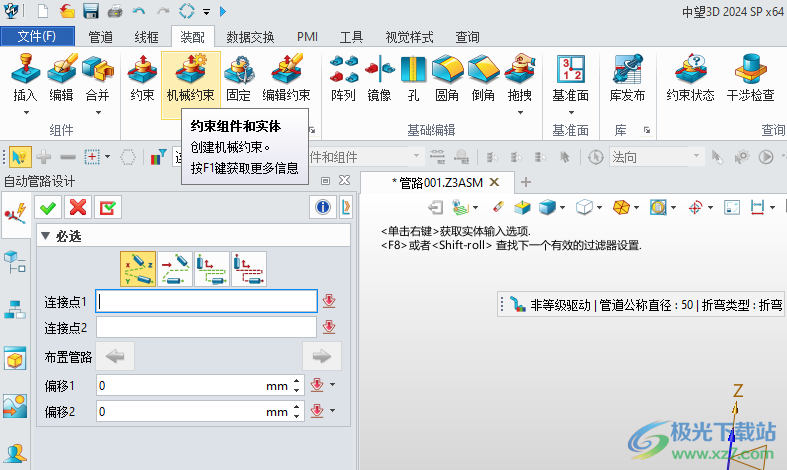Click the Insert component tool (插入)
Viewport: 787px width, 470px height.
[25, 78]
